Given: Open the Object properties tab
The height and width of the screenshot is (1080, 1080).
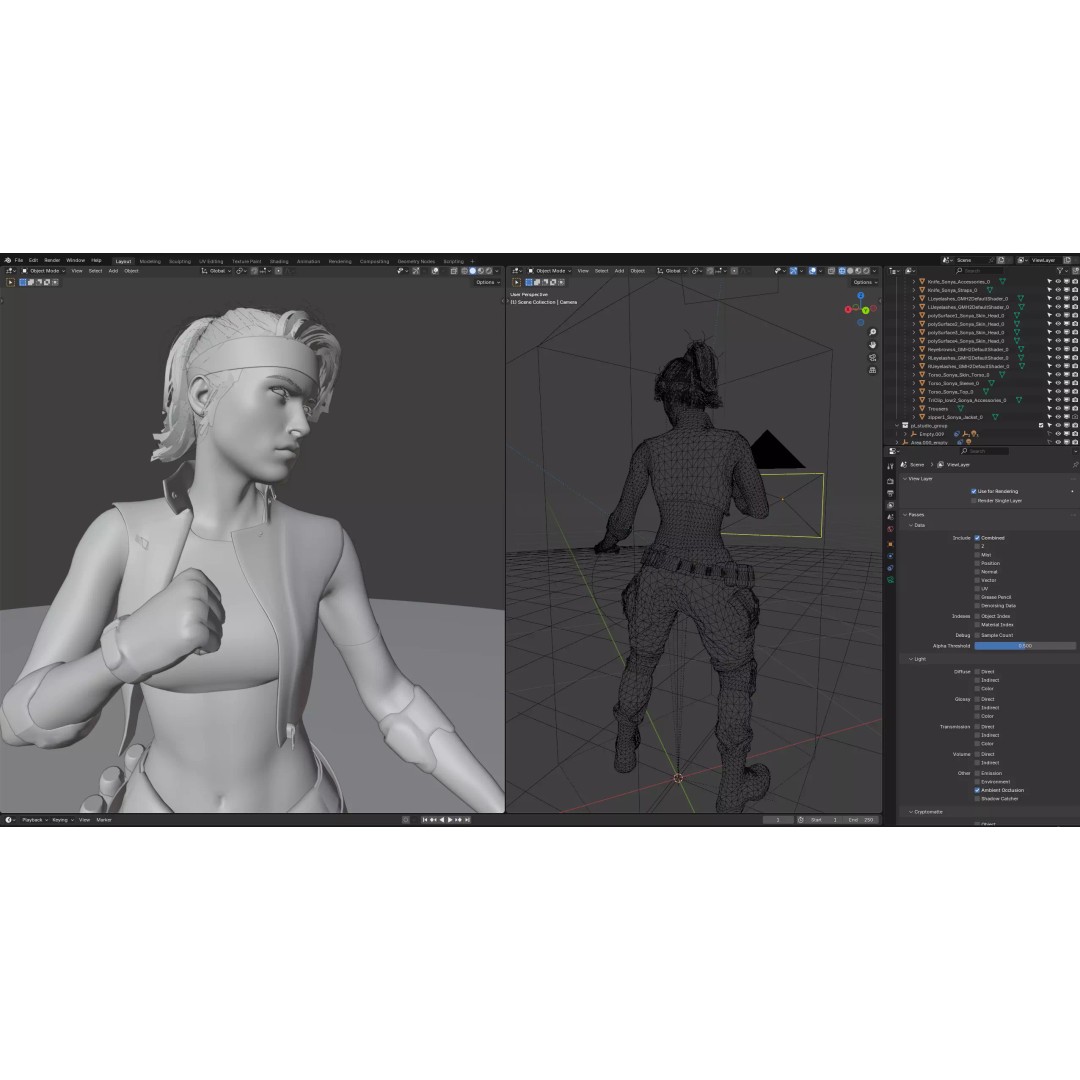Looking at the screenshot, I should (891, 544).
